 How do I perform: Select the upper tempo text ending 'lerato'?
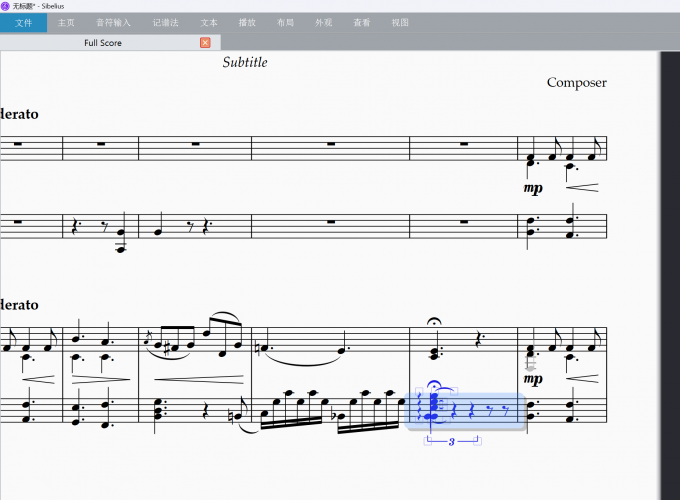click(20, 114)
